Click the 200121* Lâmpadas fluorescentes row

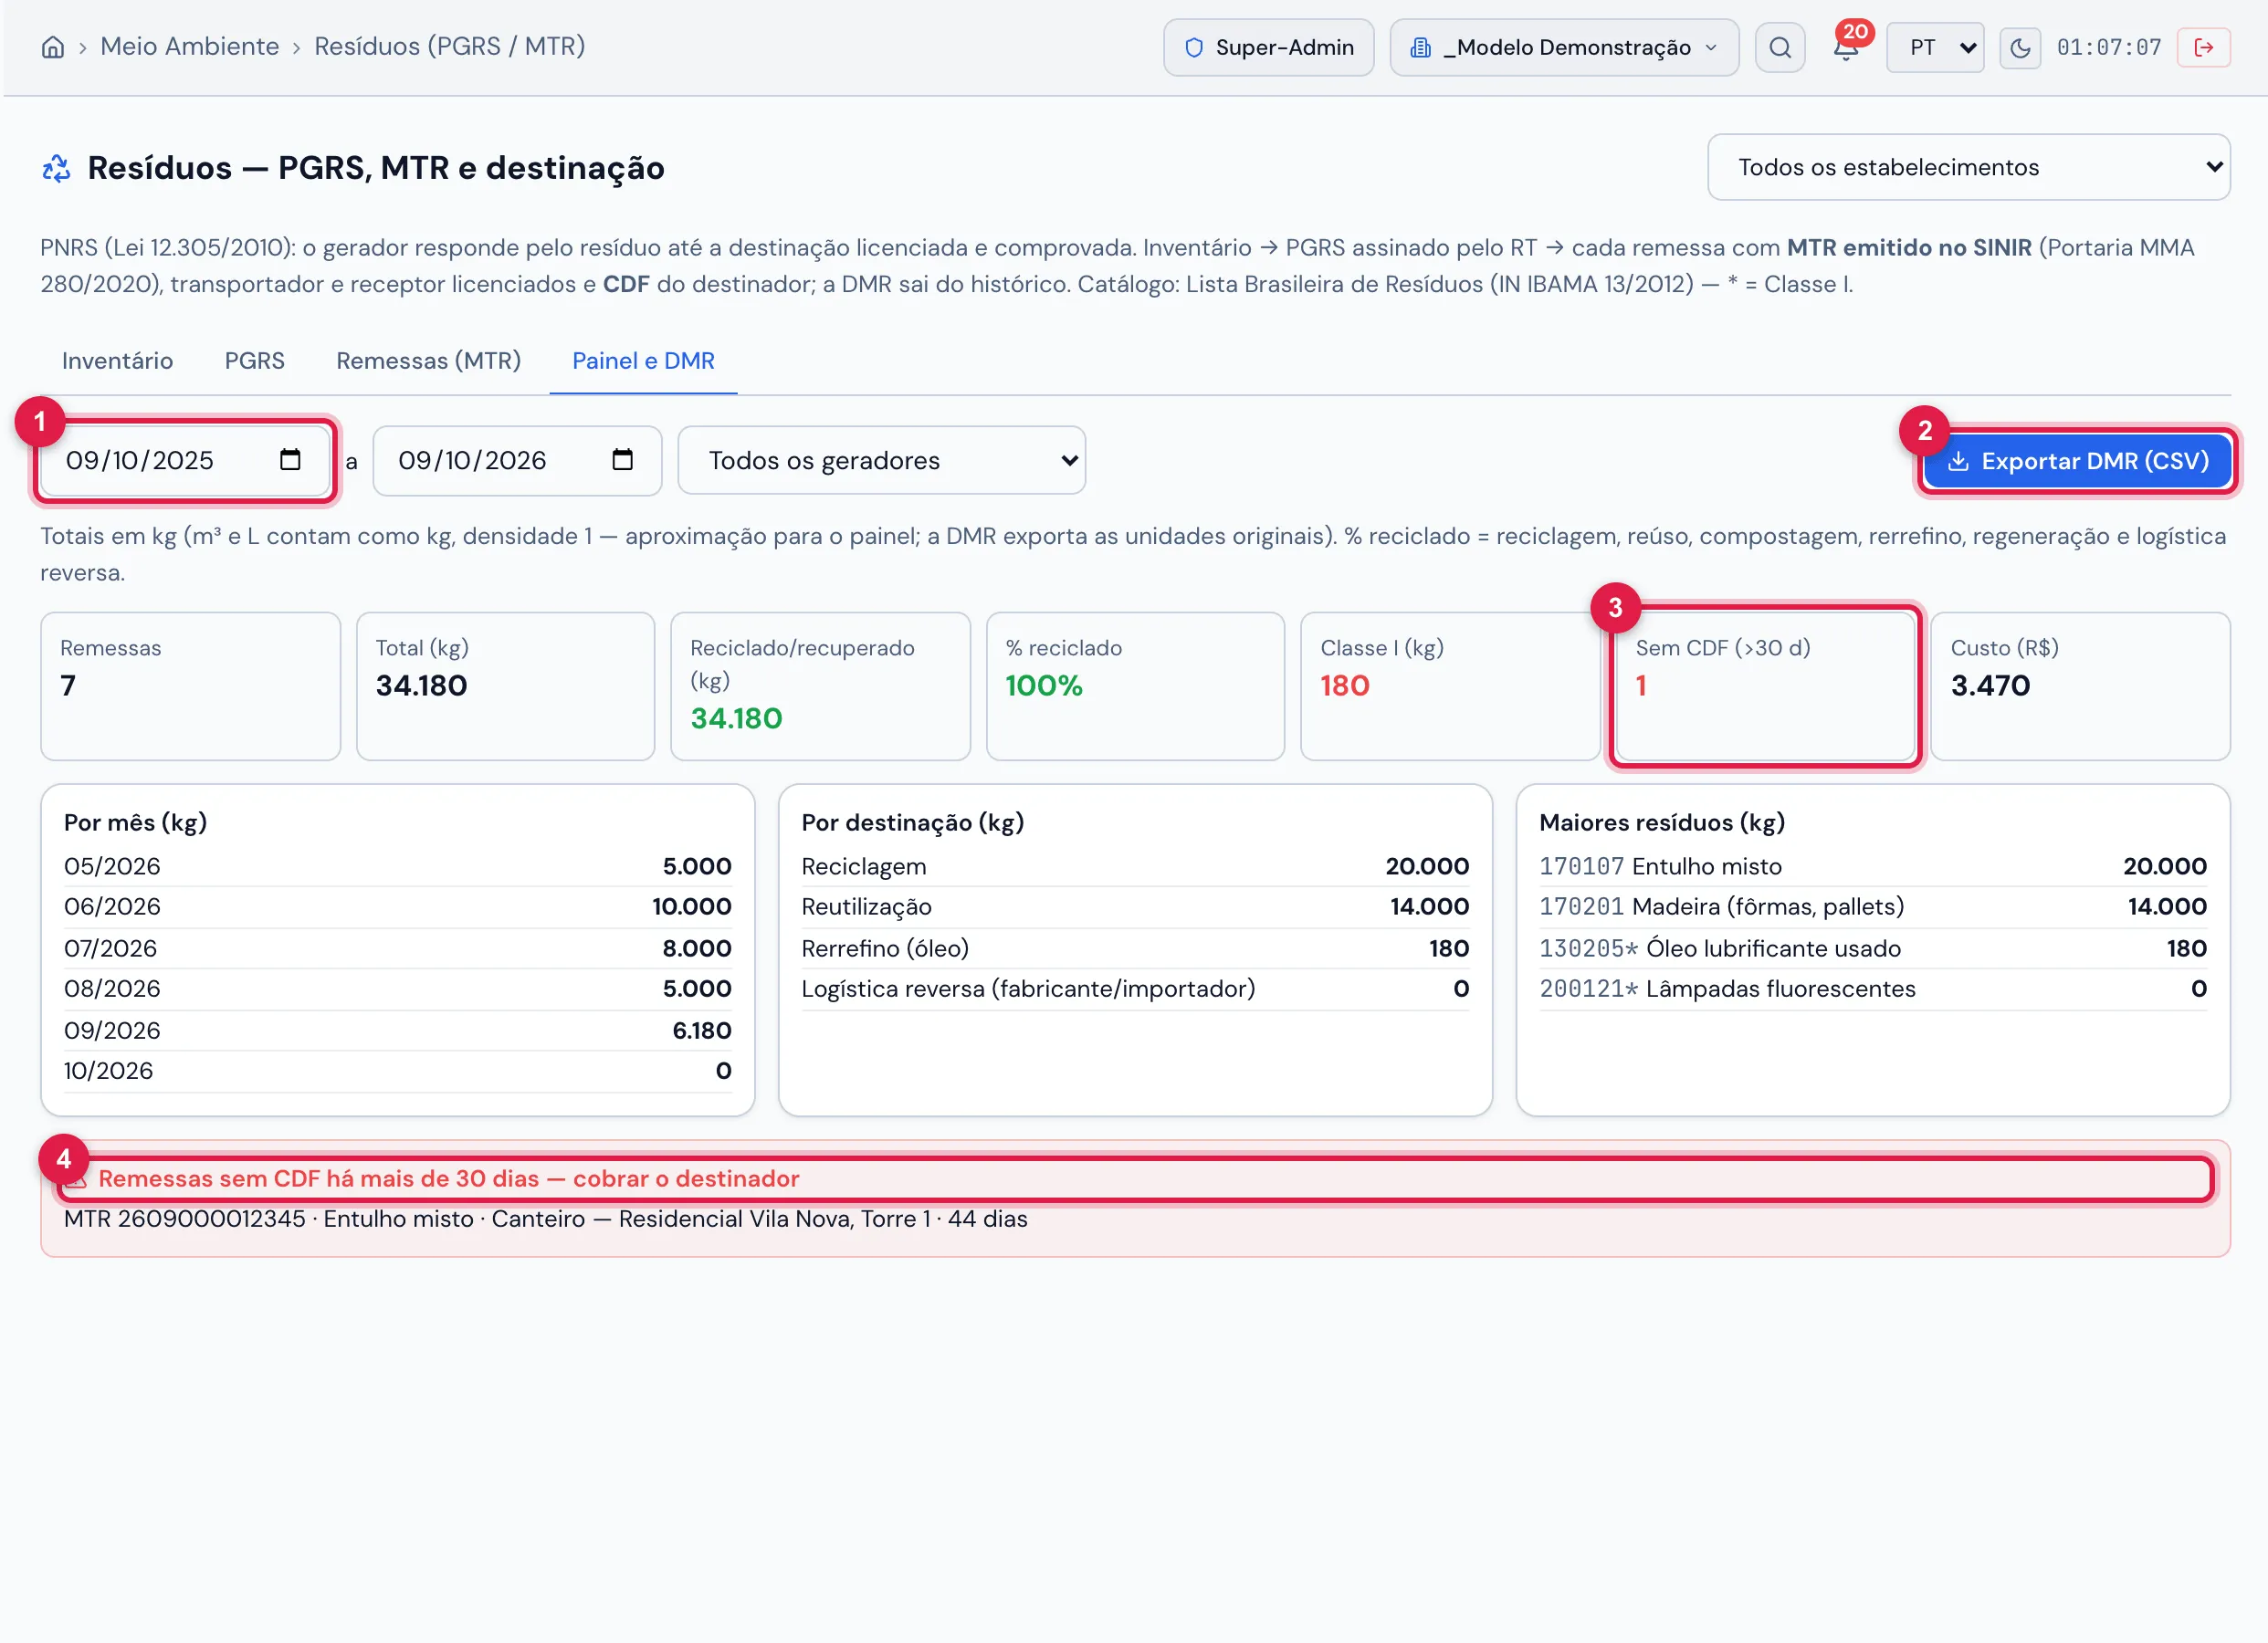click(1873, 989)
